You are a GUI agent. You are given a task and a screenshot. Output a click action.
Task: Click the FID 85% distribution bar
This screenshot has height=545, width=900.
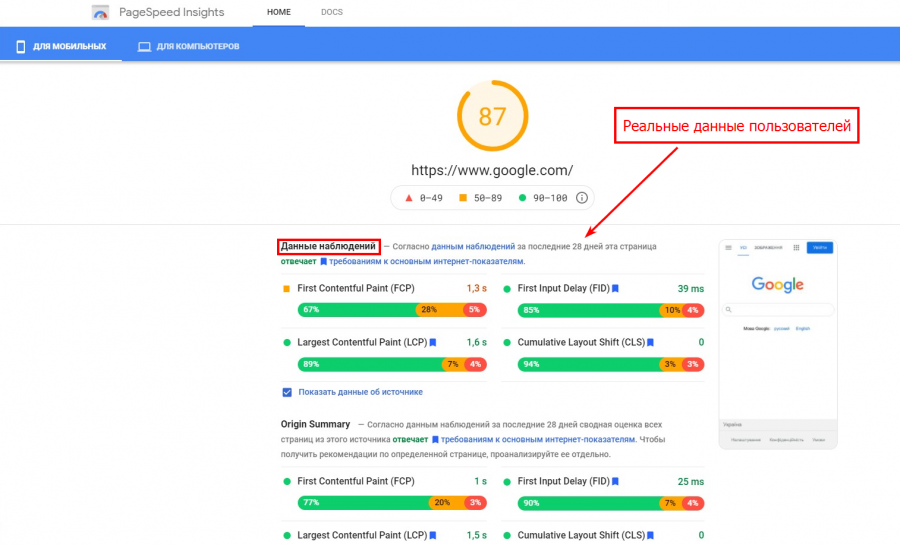pos(611,310)
